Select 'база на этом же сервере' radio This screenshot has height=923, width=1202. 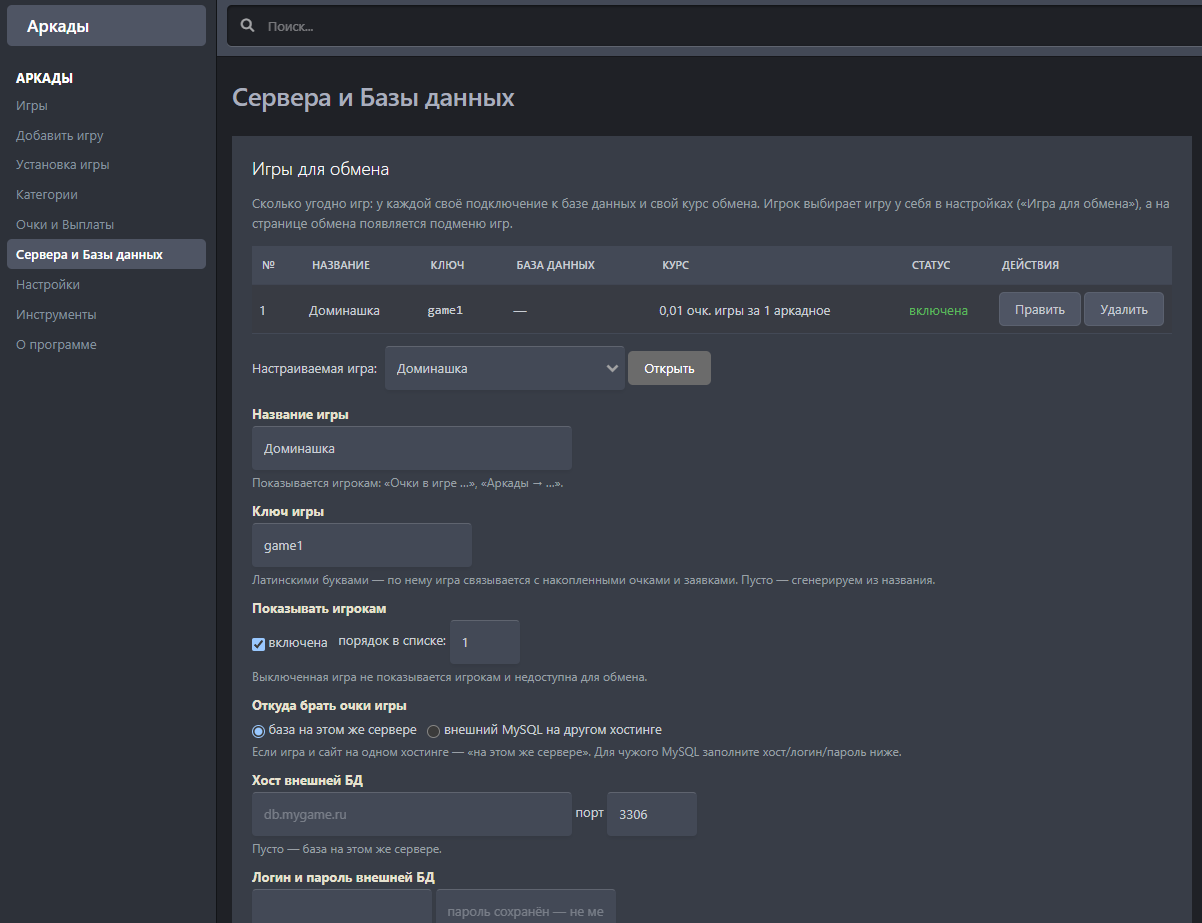[x=258, y=731]
